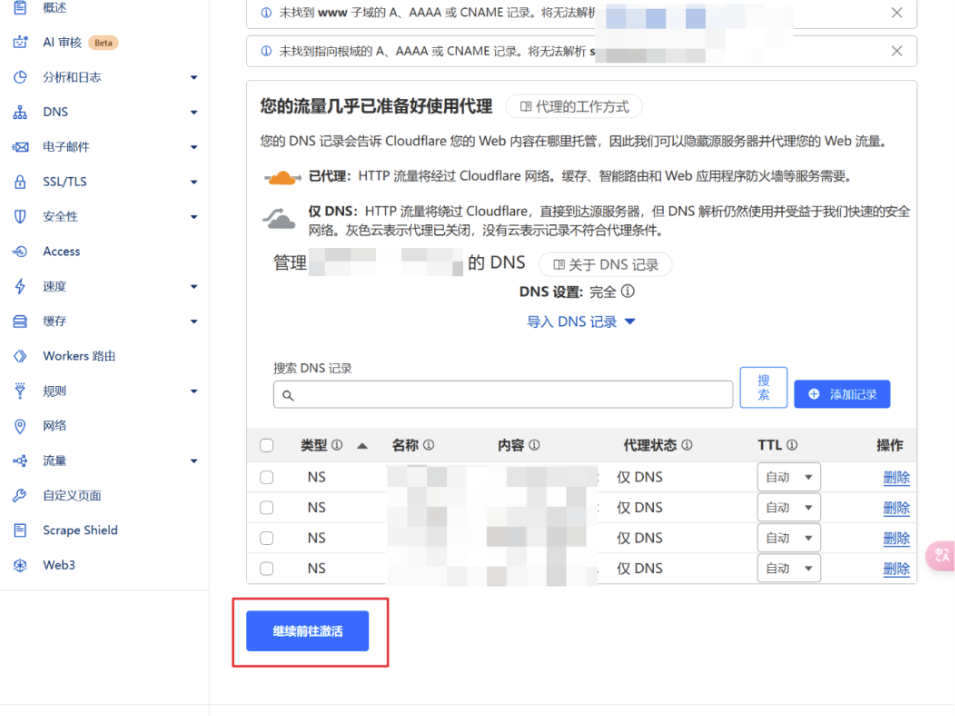The width and height of the screenshot is (955, 716).
Task: Expand the SSL/TLS submenu arrow
Action: 194,182
